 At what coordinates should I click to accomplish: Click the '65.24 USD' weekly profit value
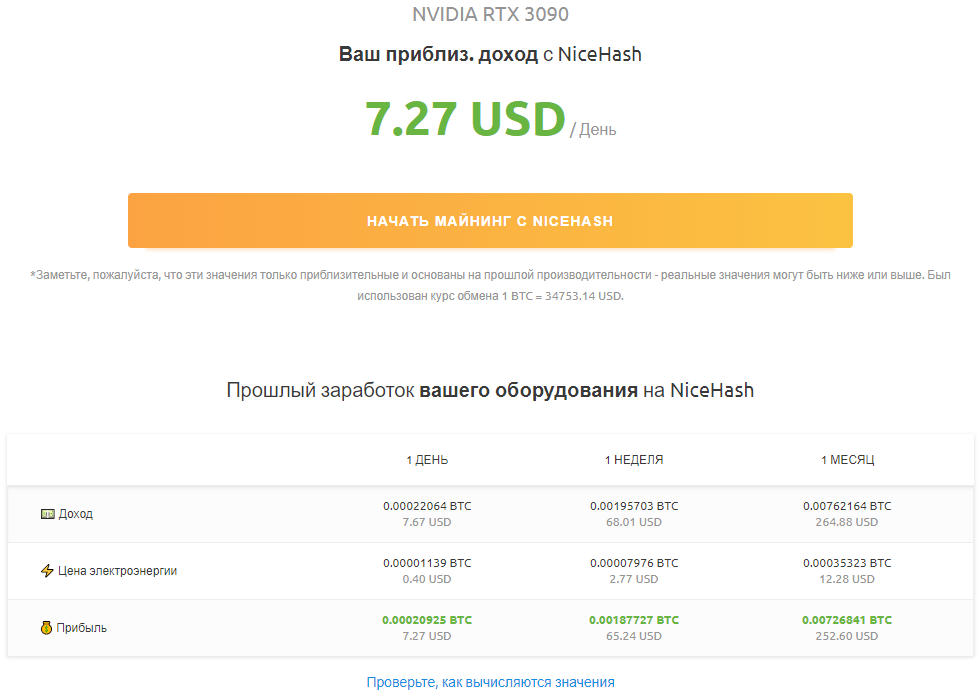pos(634,636)
